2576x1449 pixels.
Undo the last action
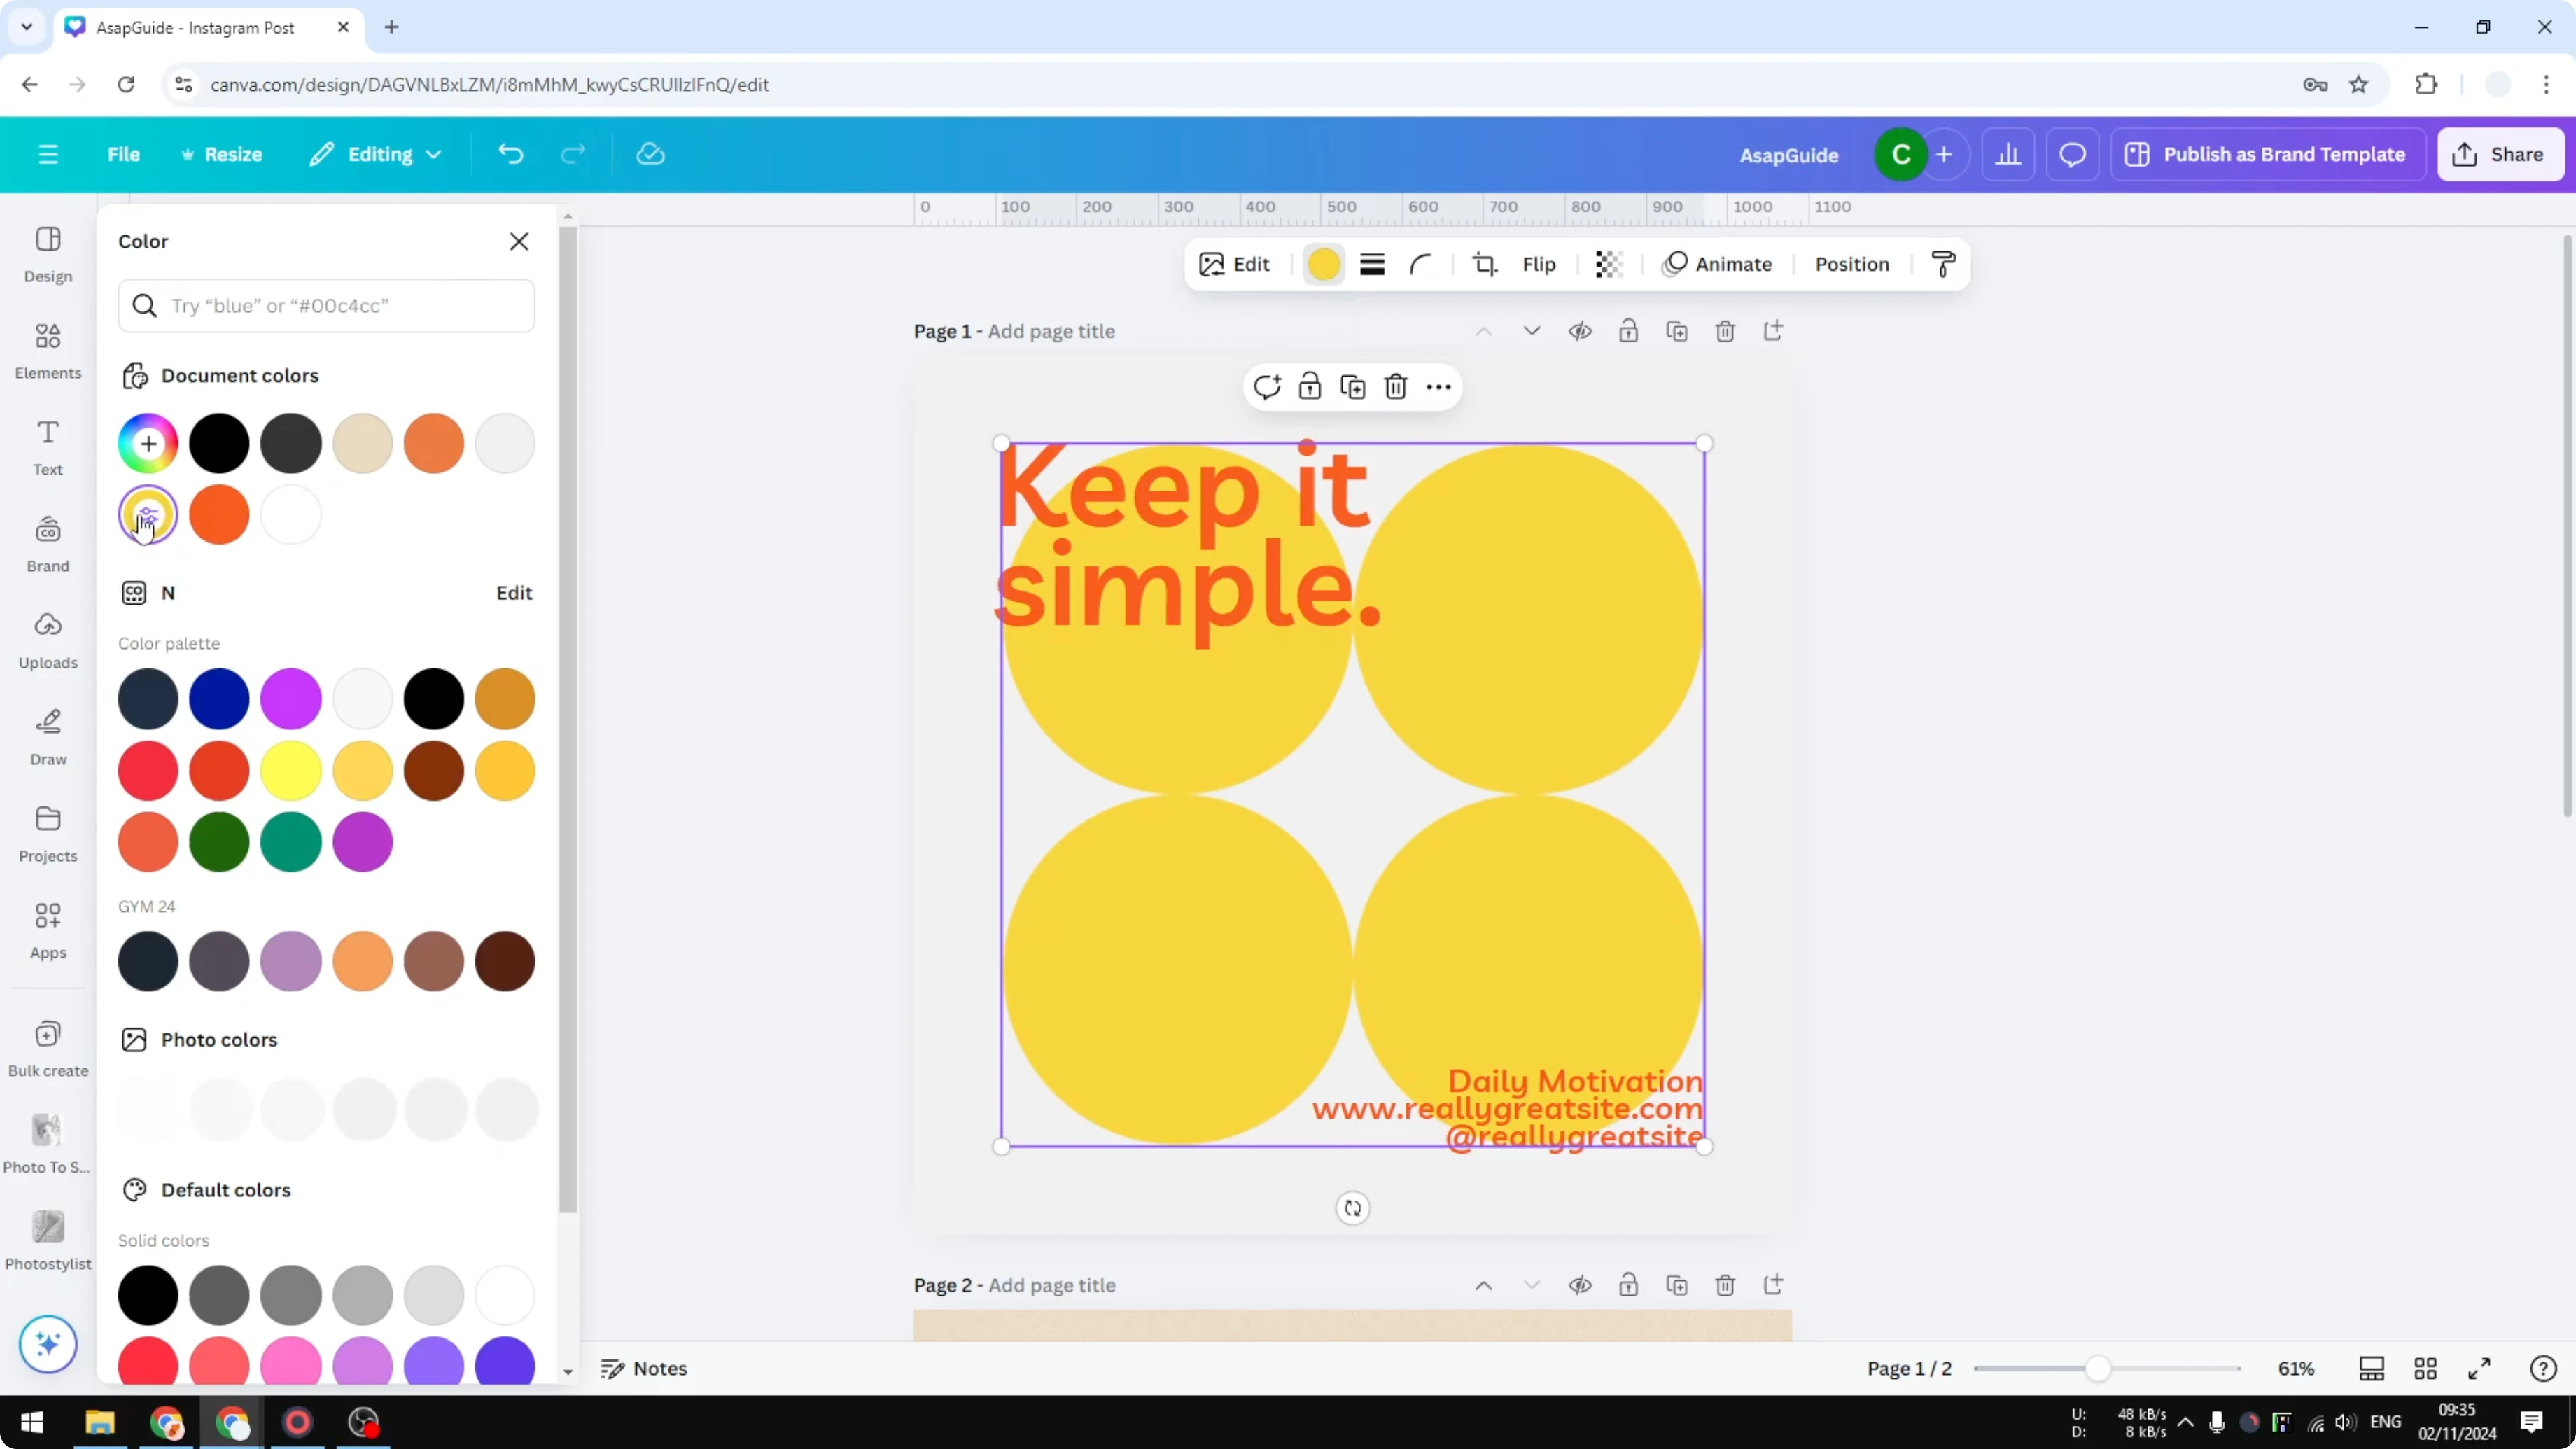[x=510, y=154]
